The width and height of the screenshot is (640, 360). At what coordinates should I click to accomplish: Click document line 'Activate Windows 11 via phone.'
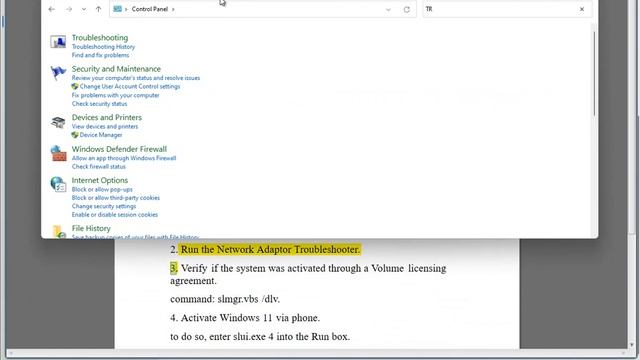pos(250,318)
